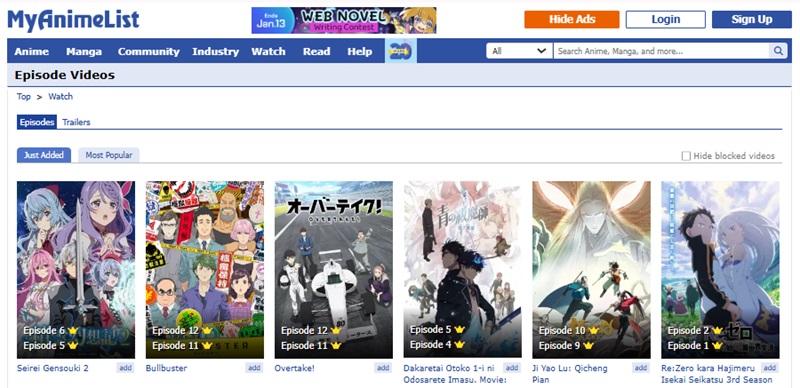Switch to the Most Popular tab
Image resolution: width=800 pixels, height=388 pixels.
109,155
